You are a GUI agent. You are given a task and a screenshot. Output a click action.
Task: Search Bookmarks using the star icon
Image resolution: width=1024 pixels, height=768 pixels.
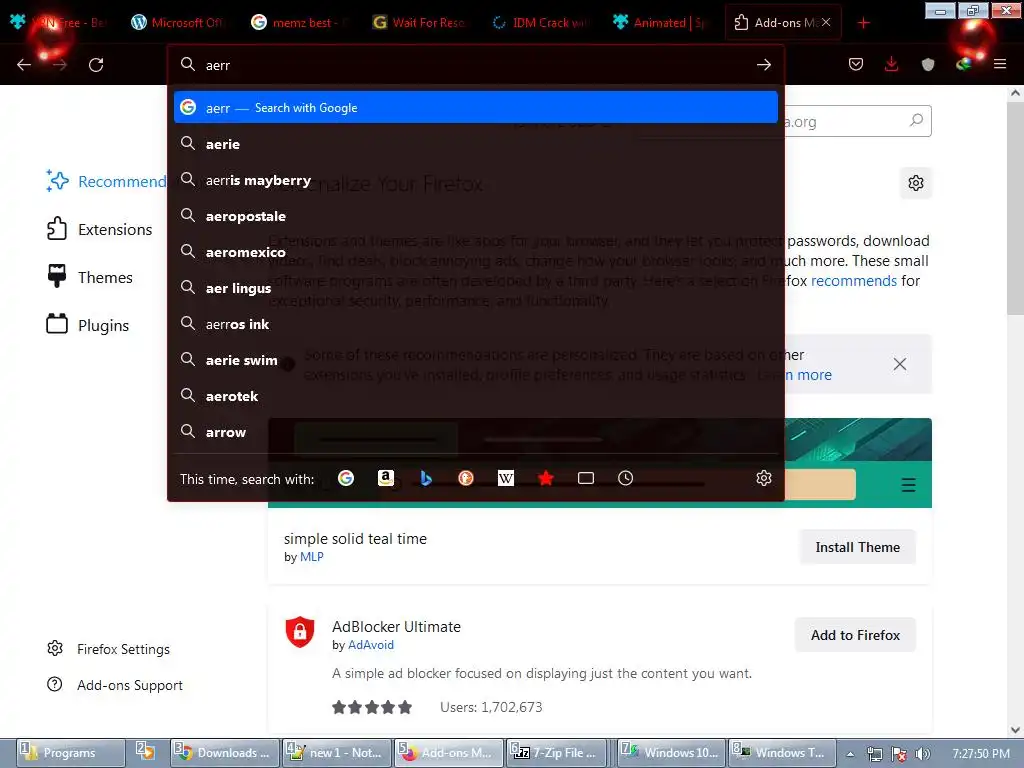[546, 478]
